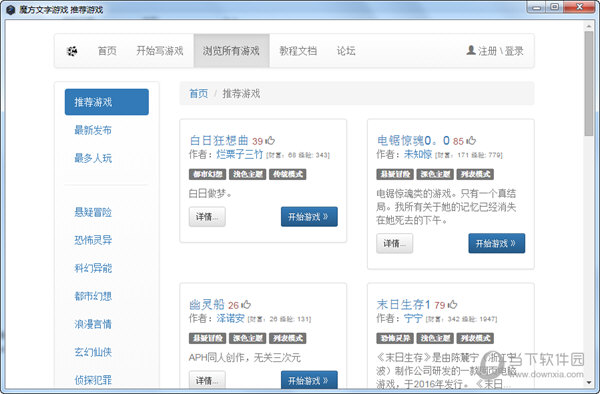Viewport: 600px width, 394px height.
Task: Click description APH同人创作，无关三次元
Action: coord(245,358)
